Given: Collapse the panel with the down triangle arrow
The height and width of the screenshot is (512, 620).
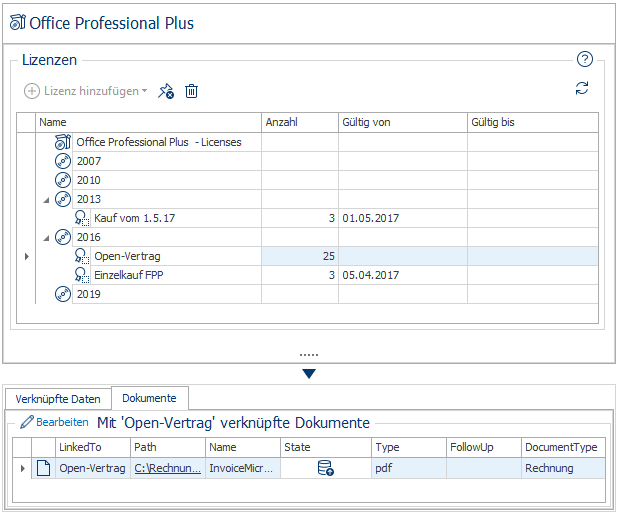Looking at the screenshot, I should pyautogui.click(x=309, y=374).
